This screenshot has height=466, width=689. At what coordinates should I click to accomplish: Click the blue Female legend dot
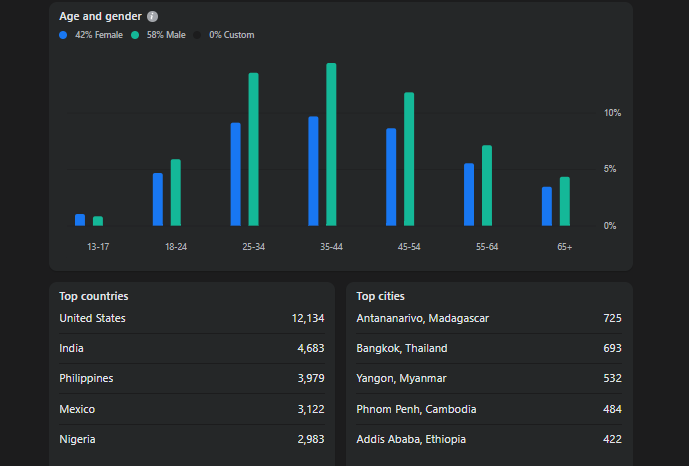tap(64, 35)
